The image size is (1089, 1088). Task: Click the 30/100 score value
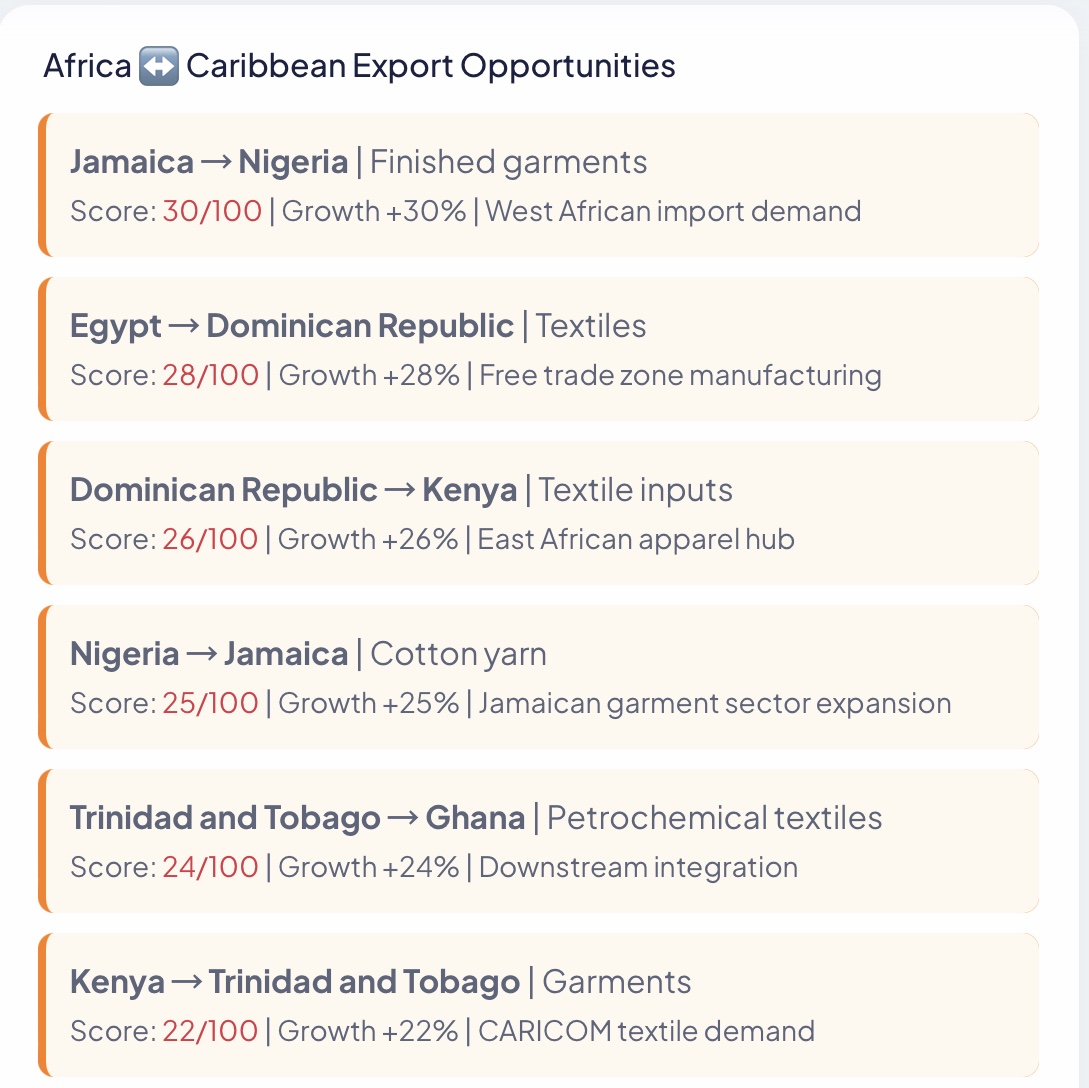[212, 211]
